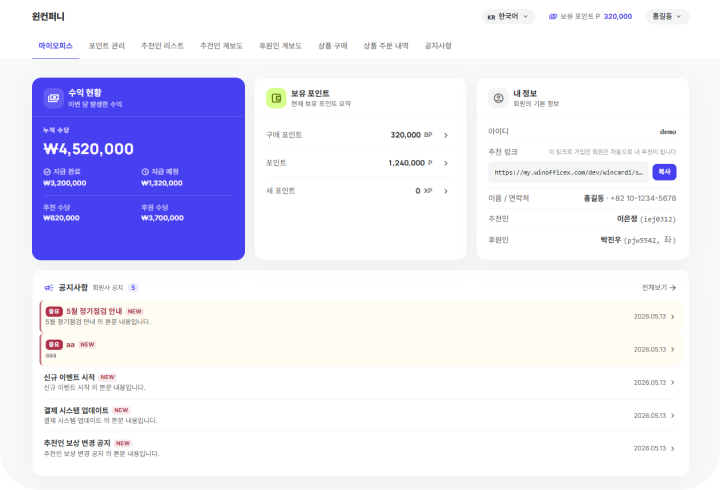Open 결제 시스템 업데이트 via its chevron
The image size is (720, 490).
click(x=673, y=416)
